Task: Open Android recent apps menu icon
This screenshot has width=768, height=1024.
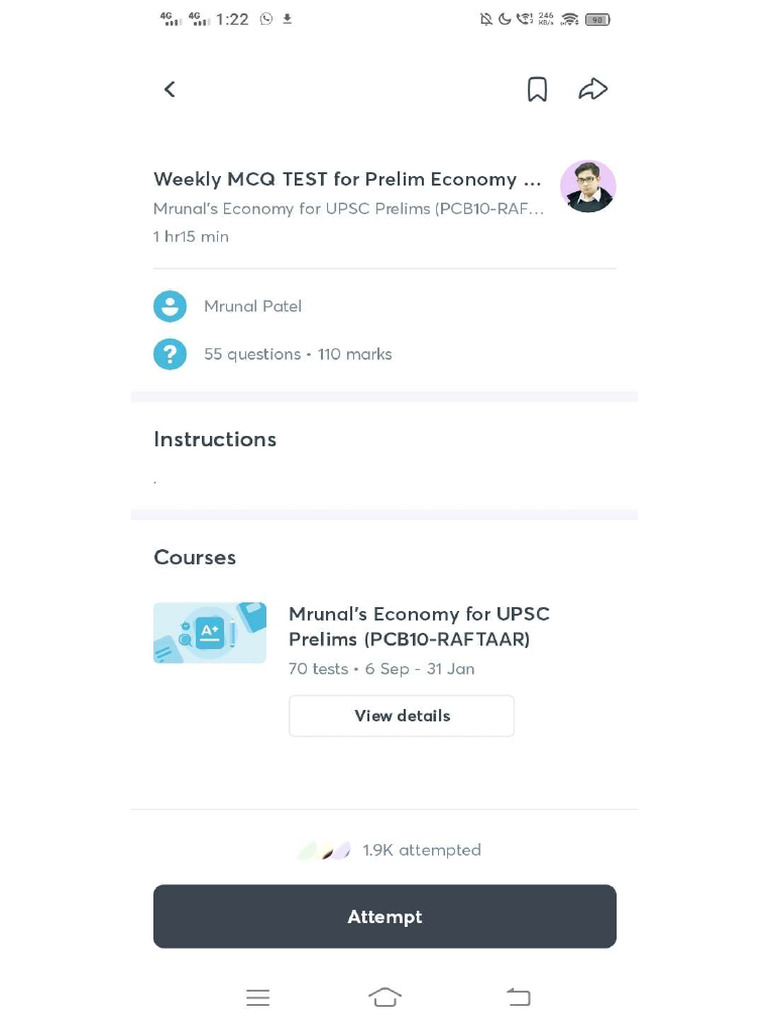Action: pyautogui.click(x=258, y=997)
